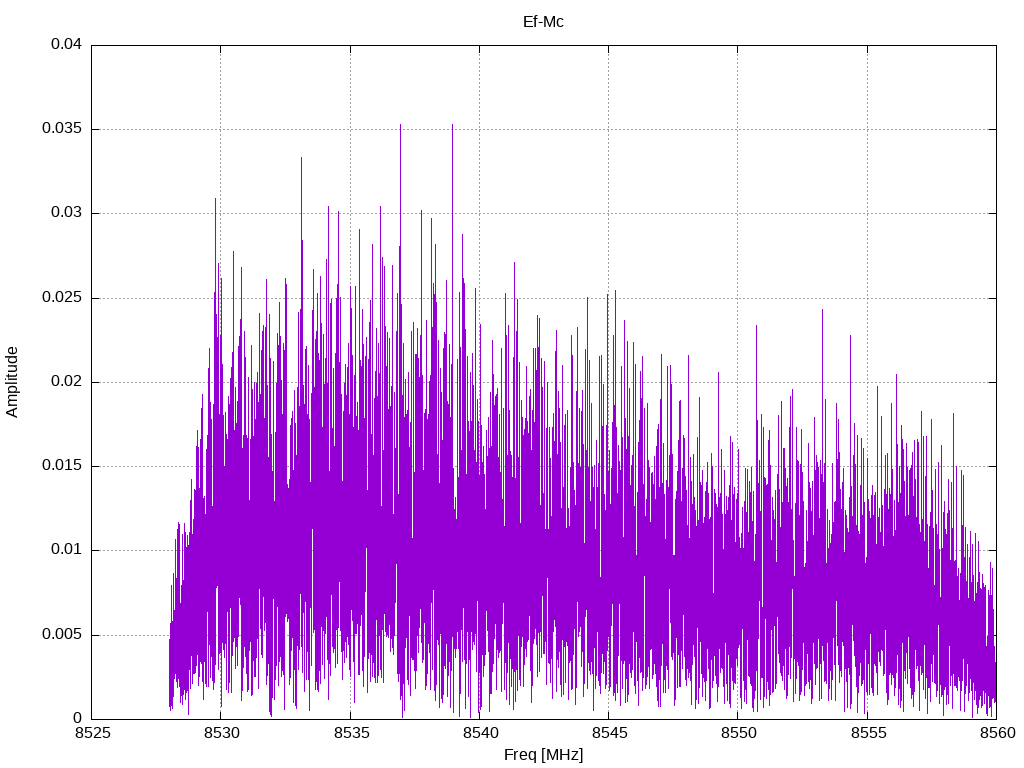
Task: Click the x-axis tick label 8550
Action: click(x=739, y=733)
